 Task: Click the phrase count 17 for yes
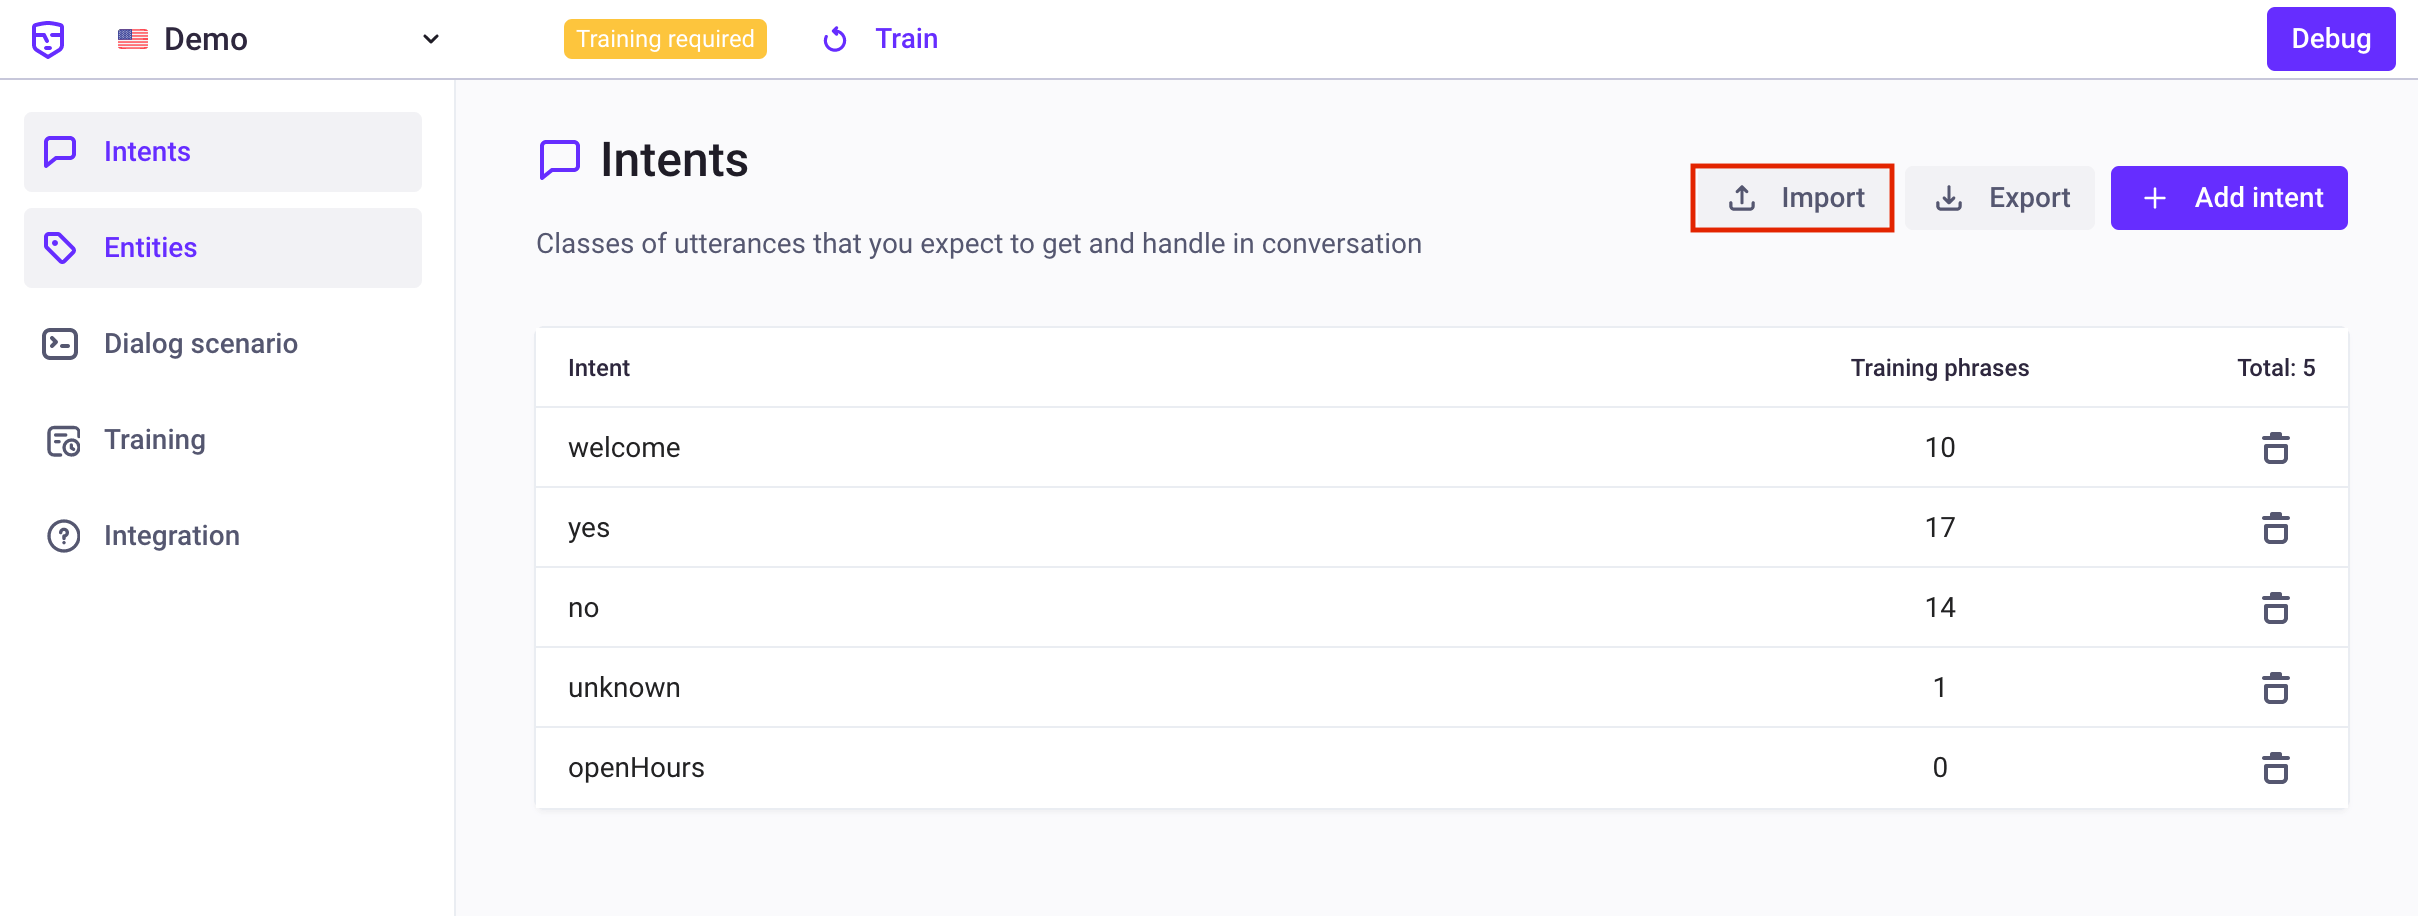coord(1940,527)
